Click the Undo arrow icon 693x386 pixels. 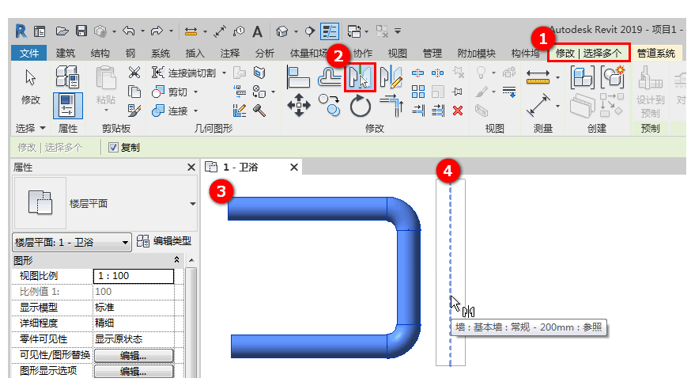(x=129, y=31)
